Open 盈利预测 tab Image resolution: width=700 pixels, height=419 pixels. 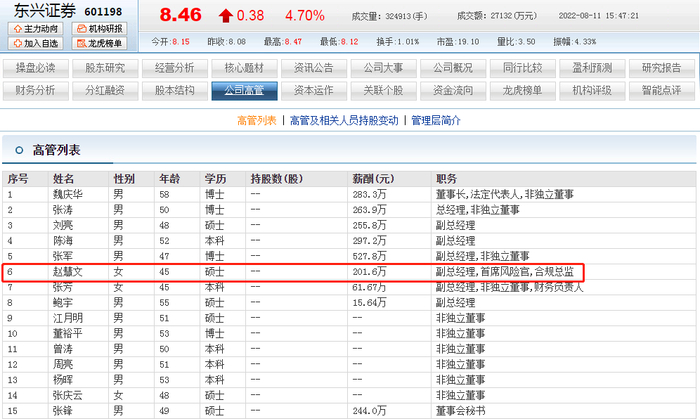coord(593,68)
